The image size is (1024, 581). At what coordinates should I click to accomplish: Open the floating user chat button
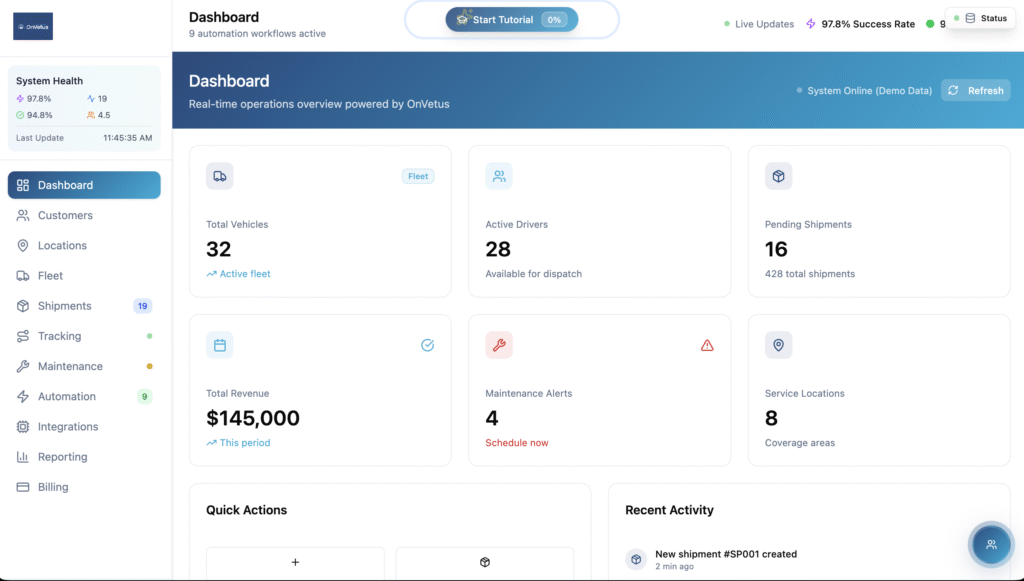[x=990, y=544]
